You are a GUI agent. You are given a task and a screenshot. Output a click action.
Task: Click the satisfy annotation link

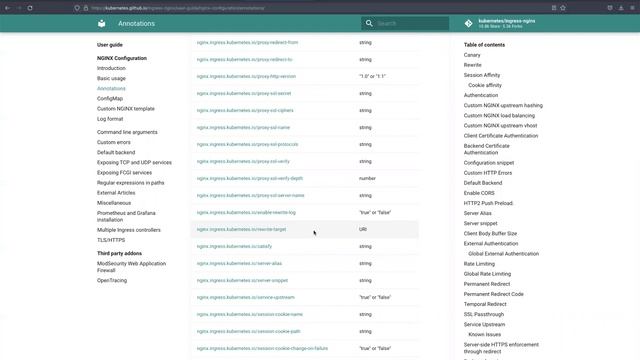pos(234,247)
